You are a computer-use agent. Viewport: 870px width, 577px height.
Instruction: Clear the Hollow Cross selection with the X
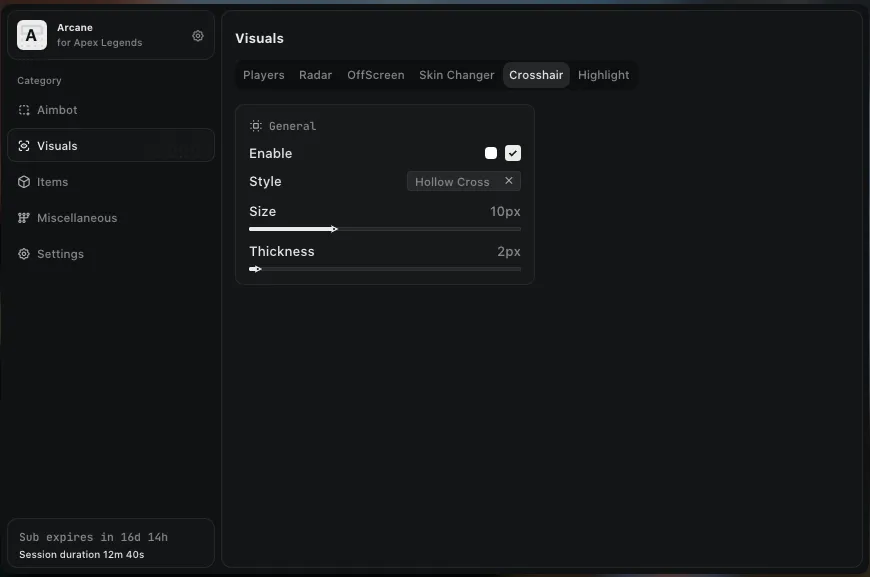coord(509,181)
